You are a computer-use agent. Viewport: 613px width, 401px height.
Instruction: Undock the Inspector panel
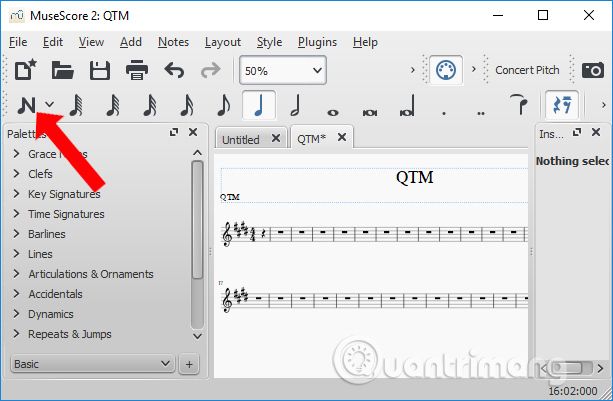point(577,132)
